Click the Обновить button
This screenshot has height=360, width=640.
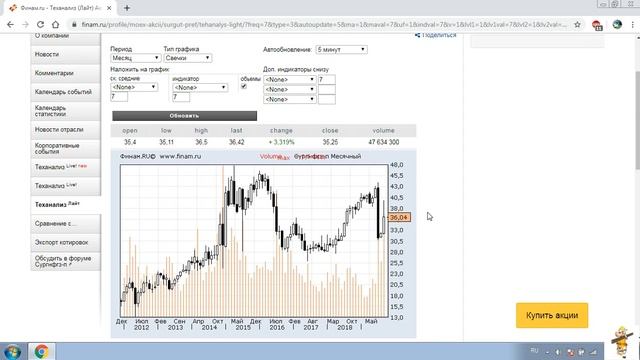184,116
